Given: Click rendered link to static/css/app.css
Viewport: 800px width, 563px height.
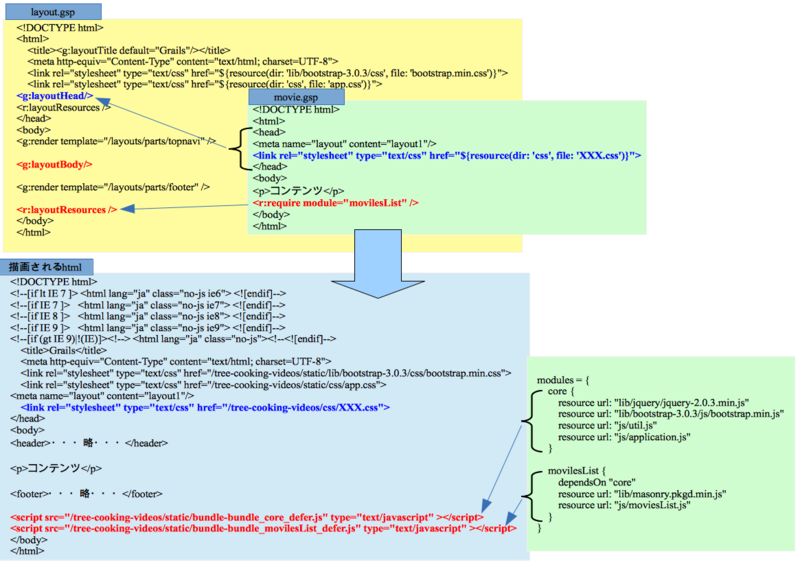Looking at the screenshot, I should point(203,385).
